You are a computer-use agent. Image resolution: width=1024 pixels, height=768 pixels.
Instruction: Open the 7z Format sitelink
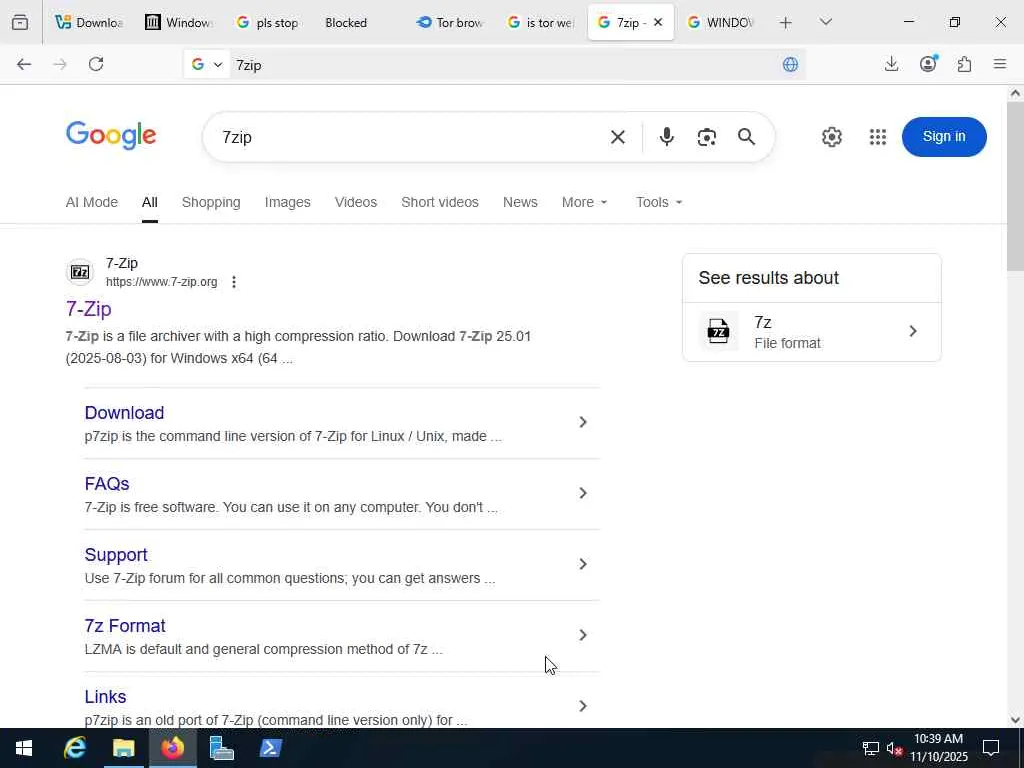click(125, 626)
